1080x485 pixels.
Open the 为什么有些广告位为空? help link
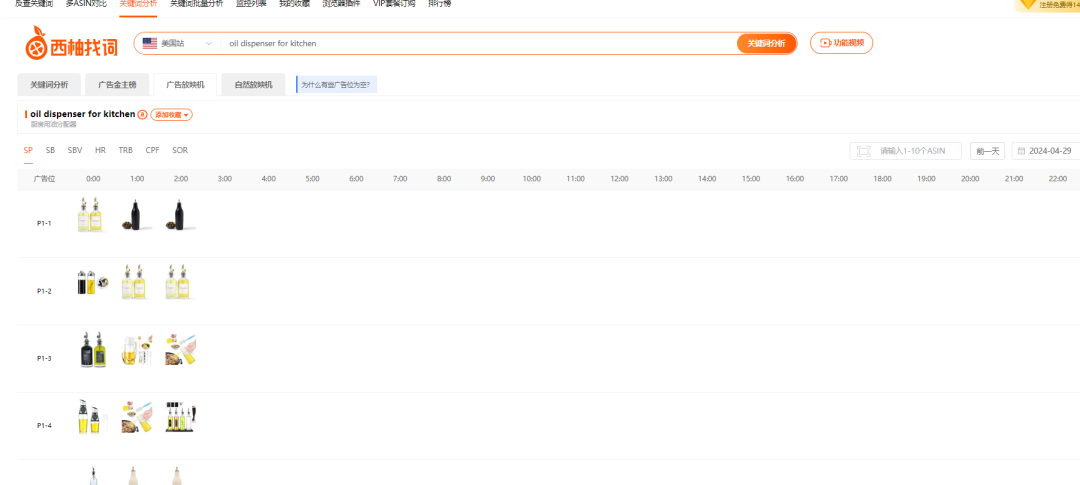pos(338,85)
